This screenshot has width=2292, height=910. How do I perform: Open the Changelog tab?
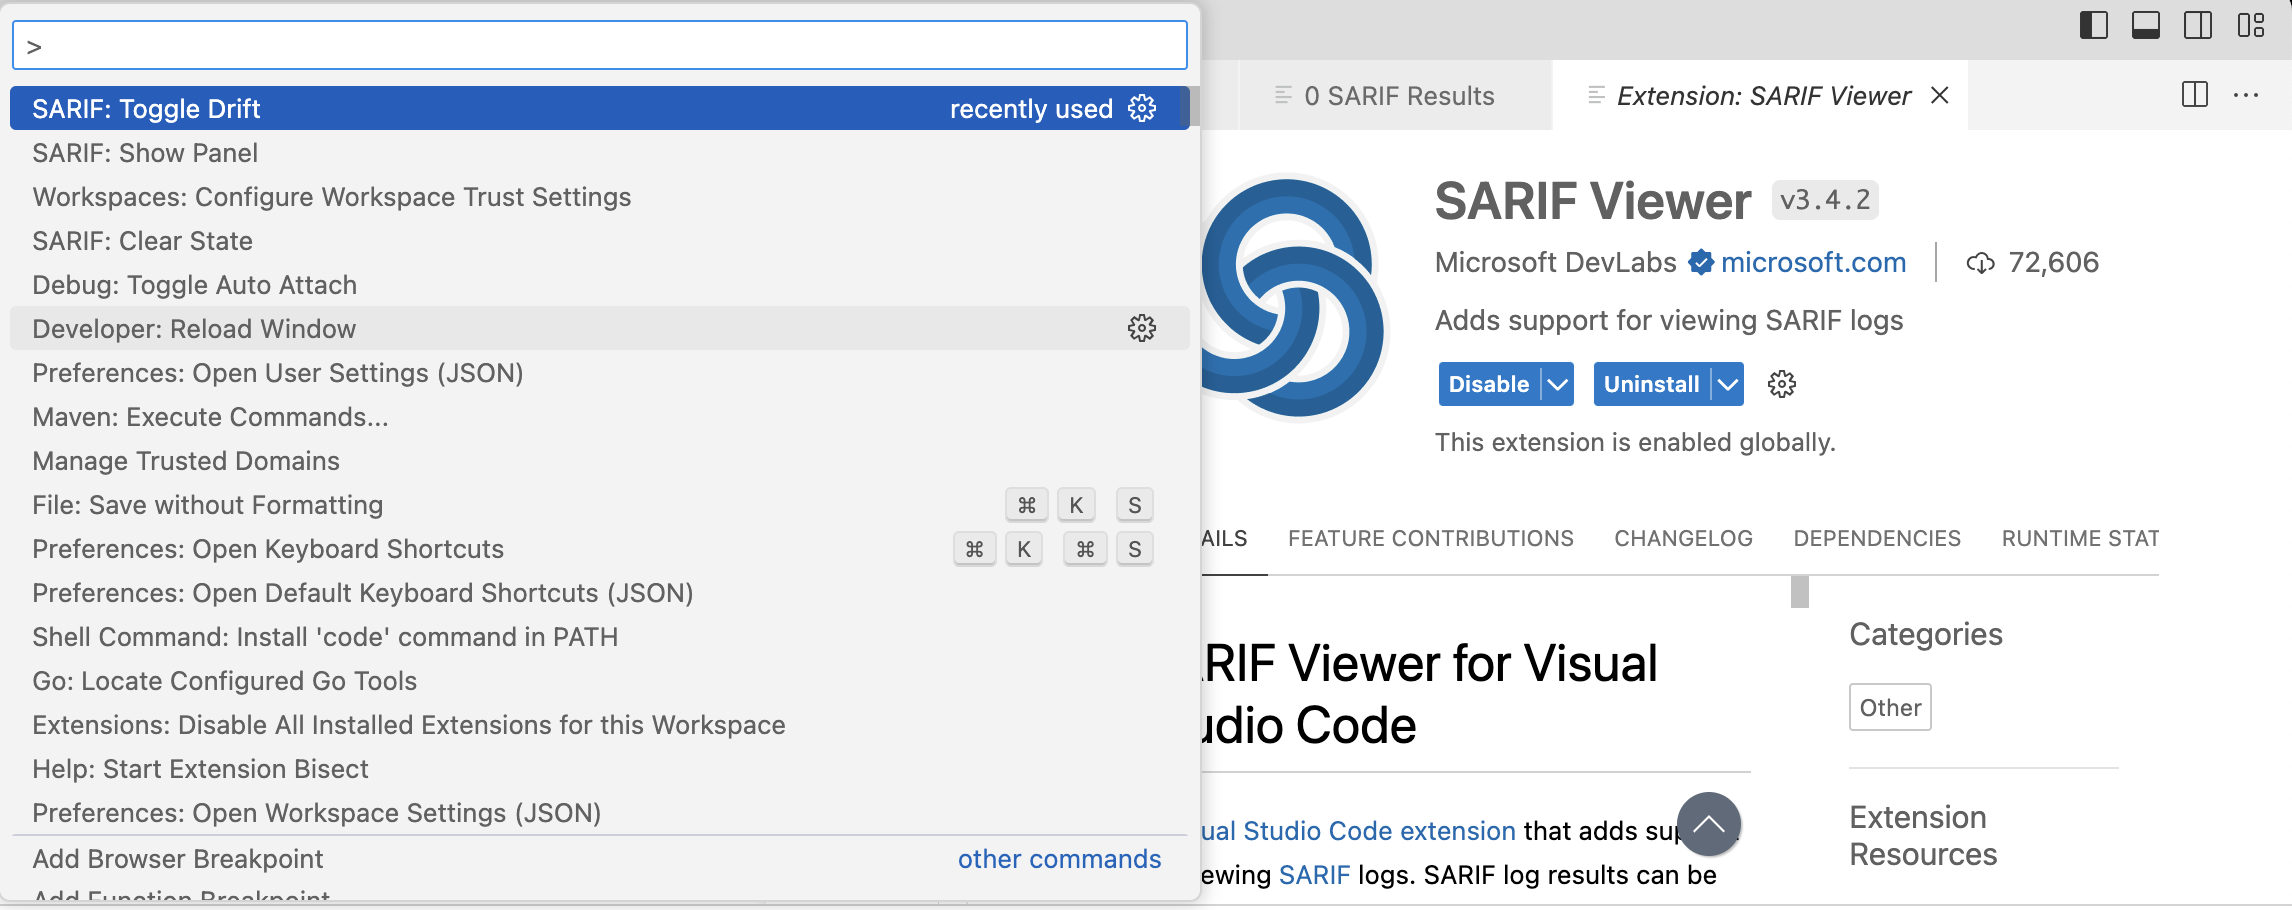coord(1683,539)
